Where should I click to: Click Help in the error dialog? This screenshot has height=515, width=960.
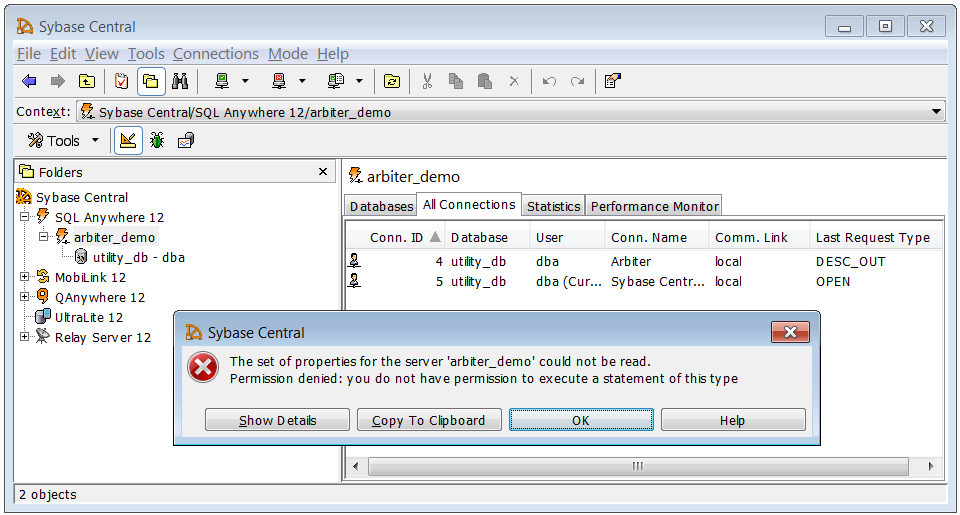pyautogui.click(x=733, y=420)
